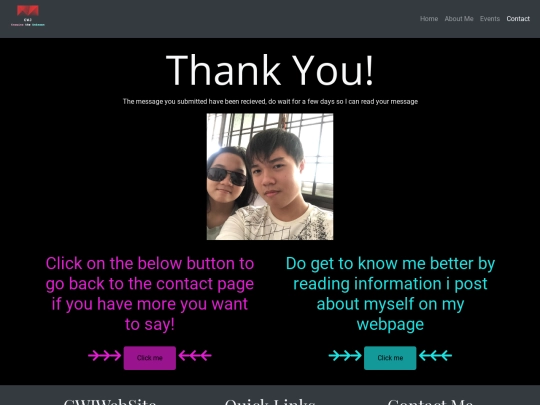540x405 pixels.
Task: Click the teal Click me button
Action: click(390, 358)
